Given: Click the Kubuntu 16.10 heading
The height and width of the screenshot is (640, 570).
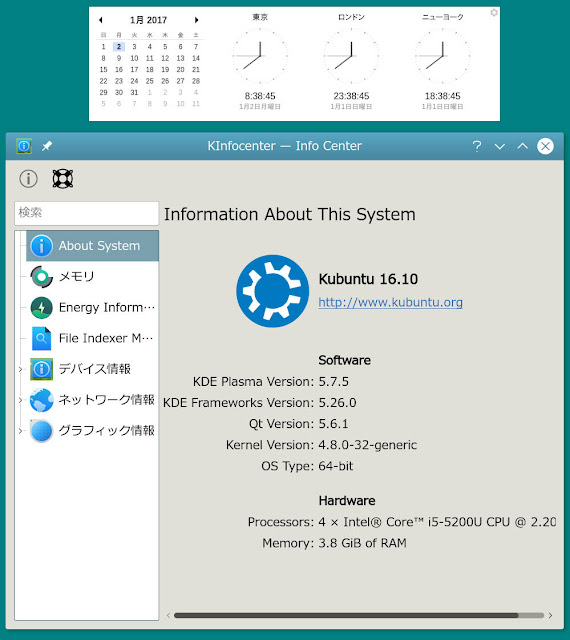Looking at the screenshot, I should (x=368, y=279).
